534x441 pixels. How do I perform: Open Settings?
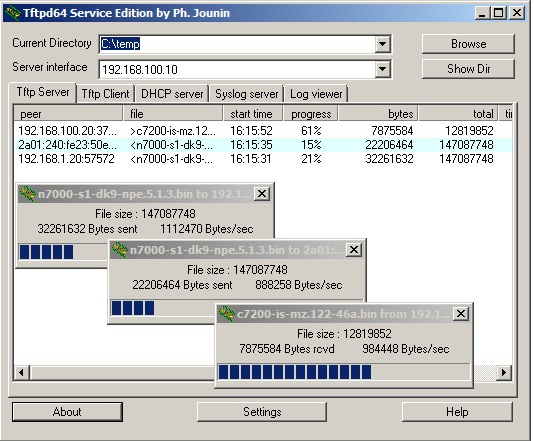(x=262, y=412)
